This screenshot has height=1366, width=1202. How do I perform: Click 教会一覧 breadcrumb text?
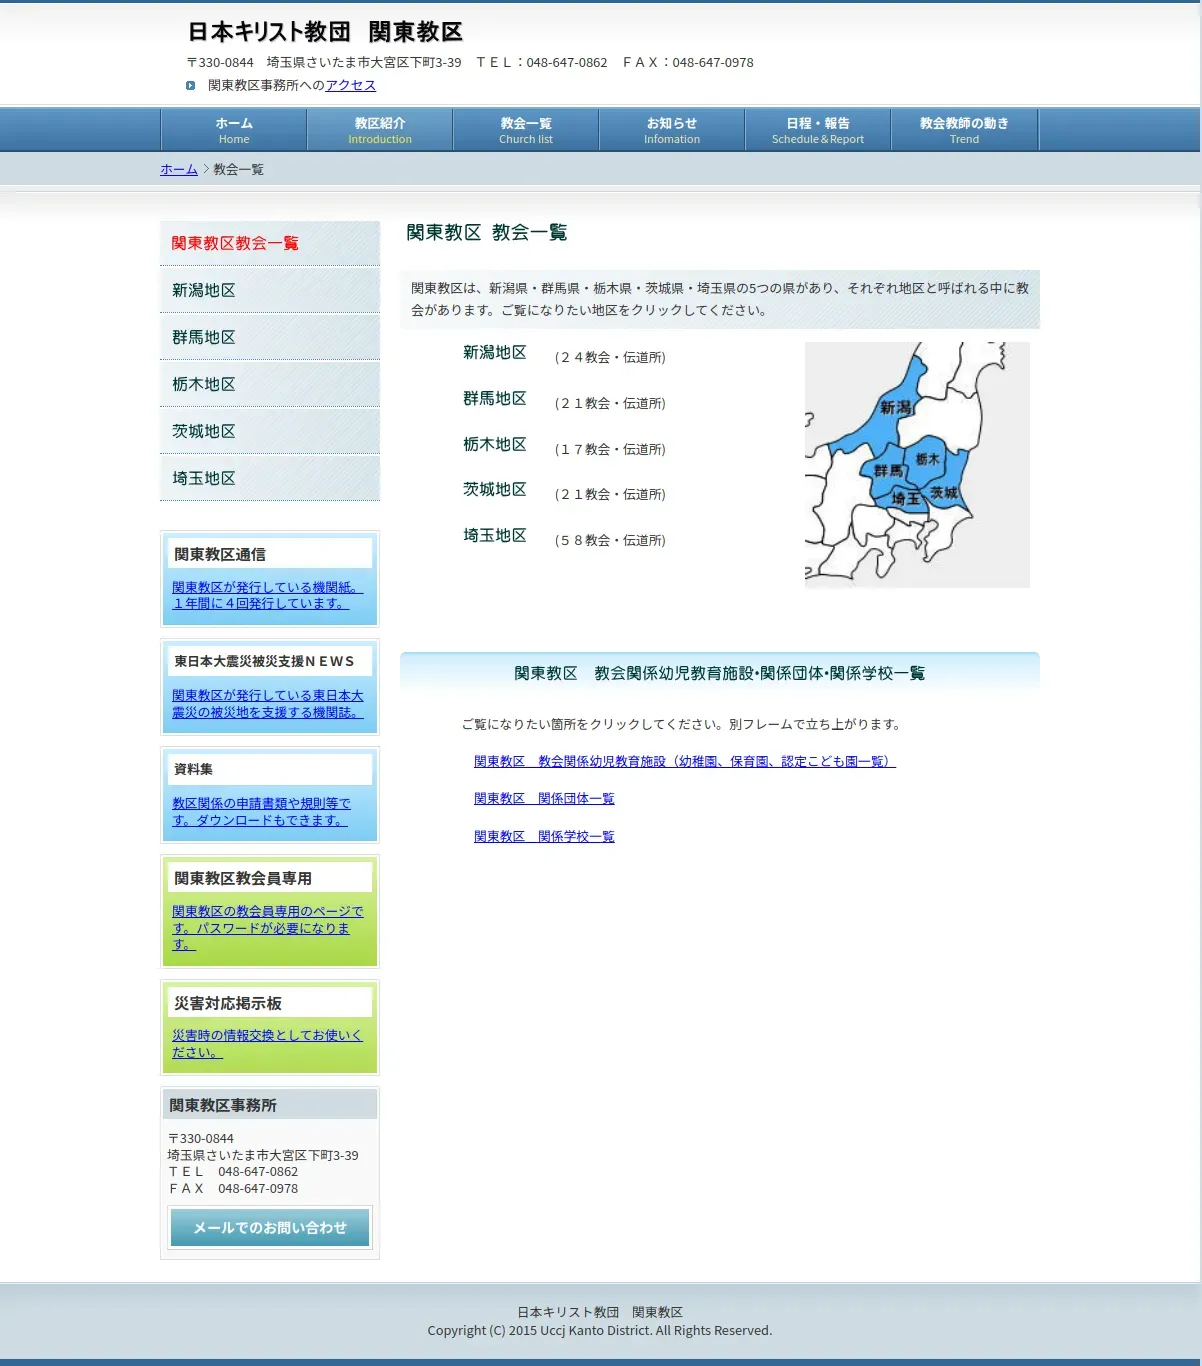238,170
